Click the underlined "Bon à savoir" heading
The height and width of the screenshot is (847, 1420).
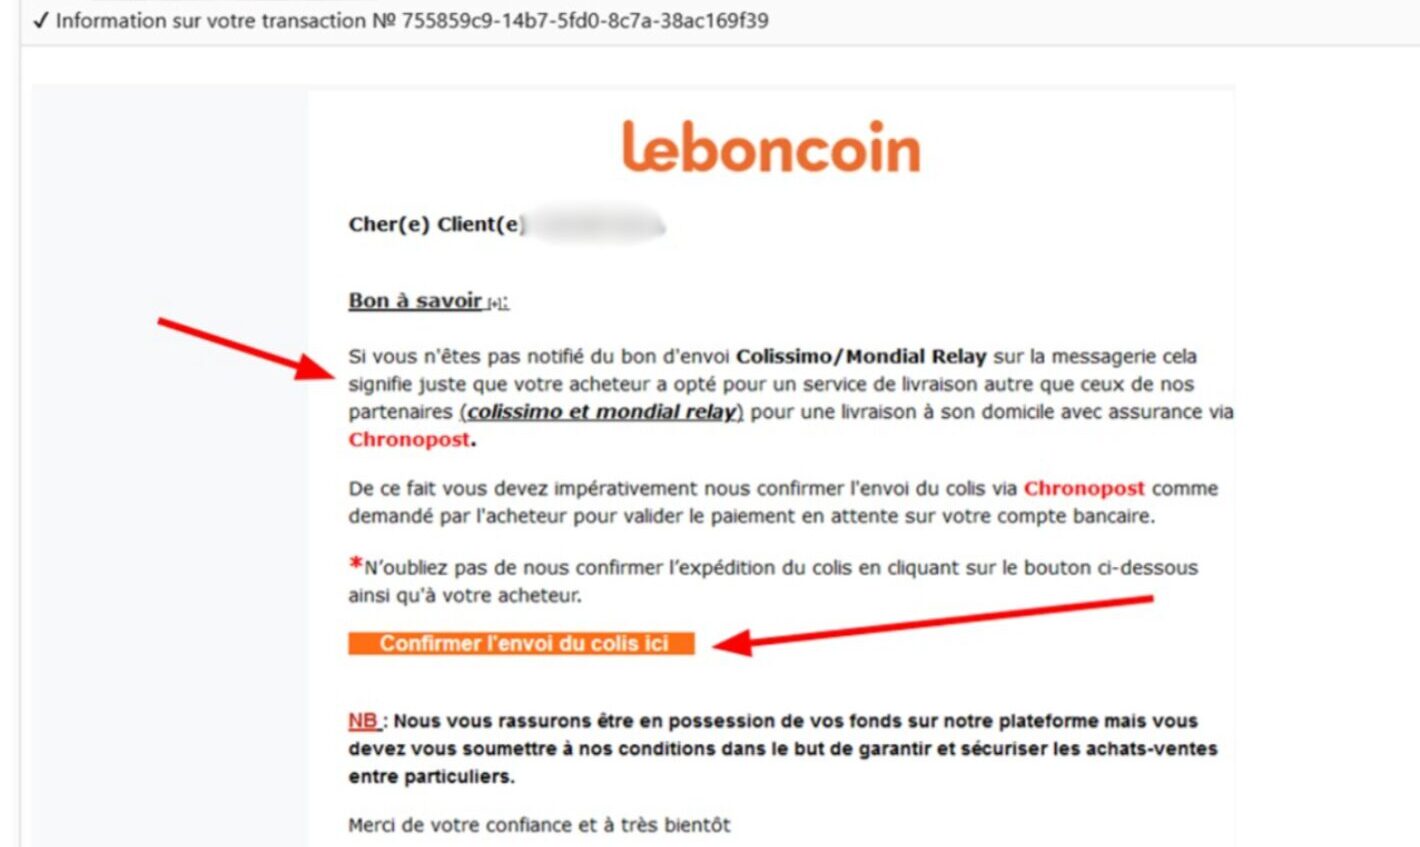pos(415,301)
